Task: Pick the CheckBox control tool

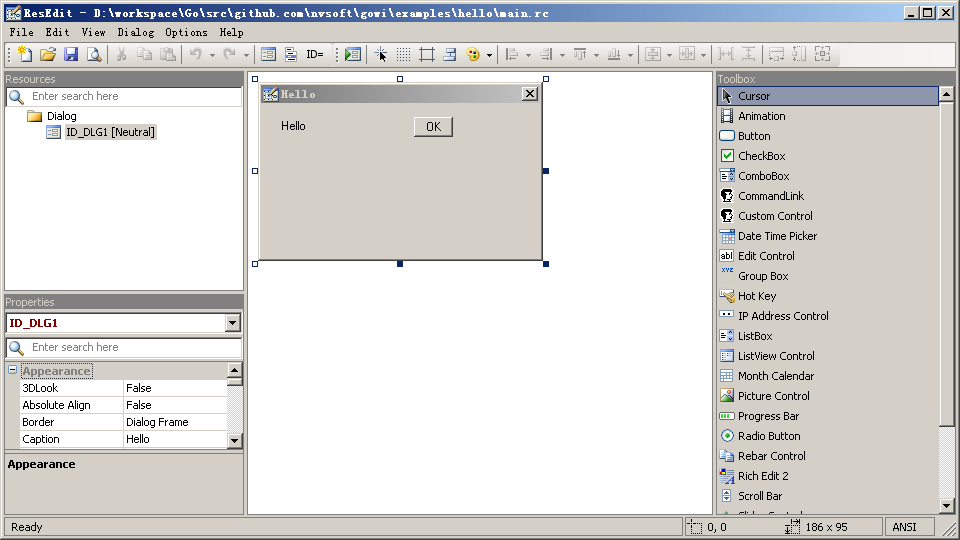Action: coord(828,156)
